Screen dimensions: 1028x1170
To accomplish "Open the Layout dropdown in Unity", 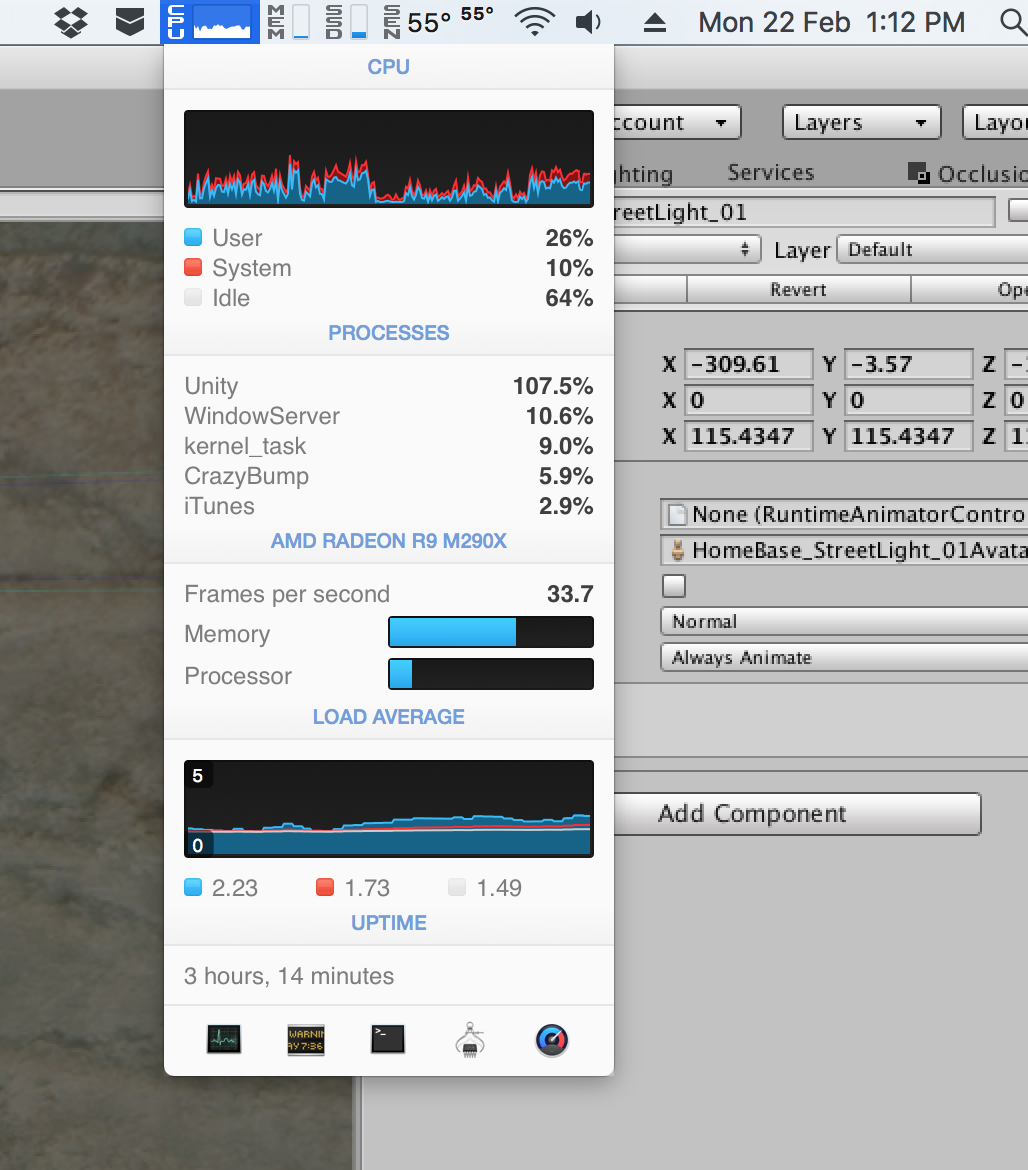I will [995, 122].
